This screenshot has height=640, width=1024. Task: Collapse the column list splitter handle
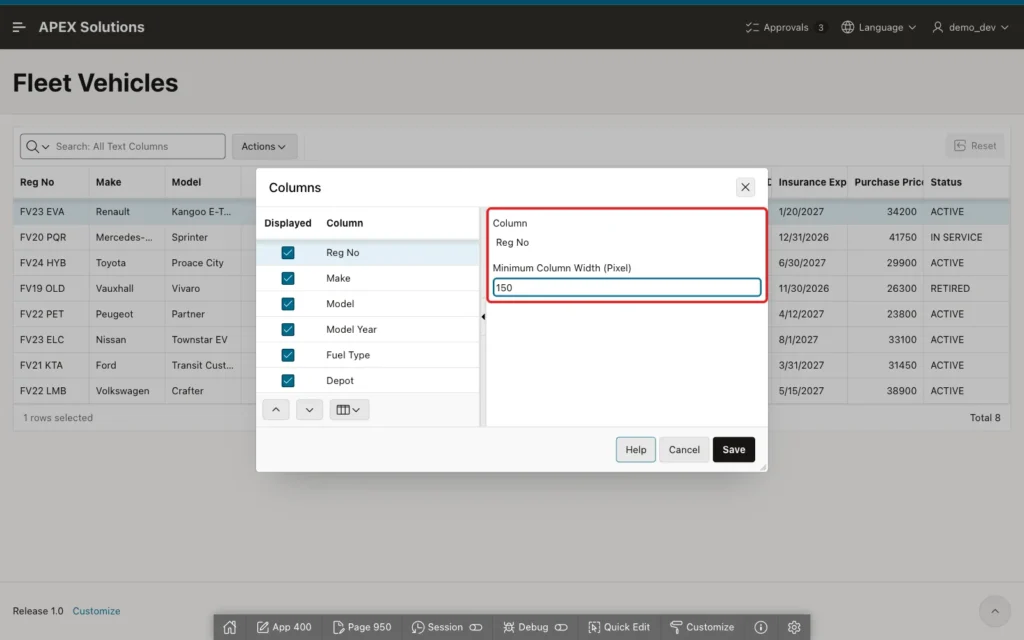[483, 317]
